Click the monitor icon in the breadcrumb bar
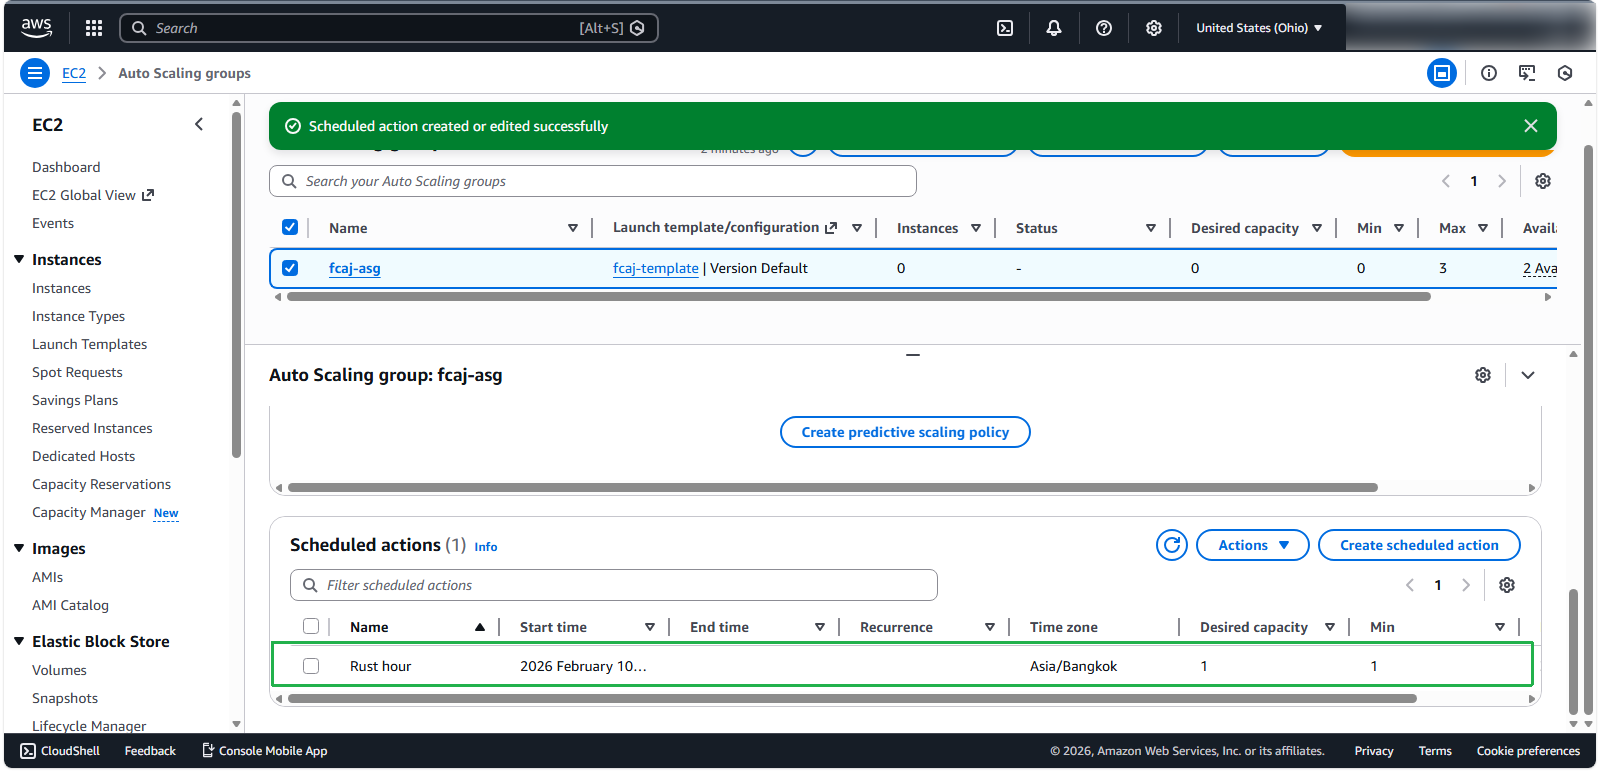The image size is (1600, 772). [1527, 73]
